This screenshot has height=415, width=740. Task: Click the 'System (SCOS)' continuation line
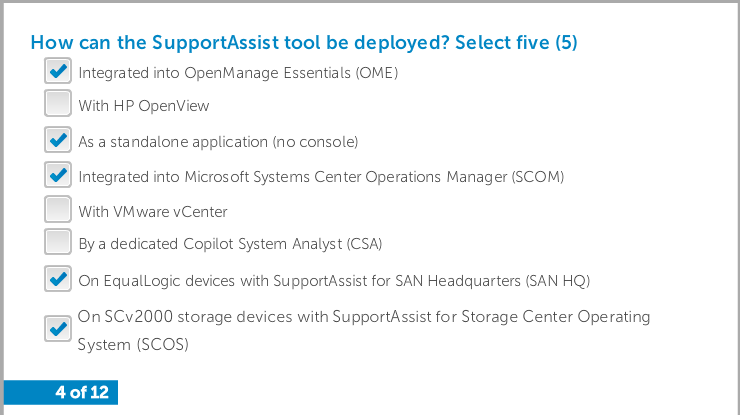coord(133,345)
